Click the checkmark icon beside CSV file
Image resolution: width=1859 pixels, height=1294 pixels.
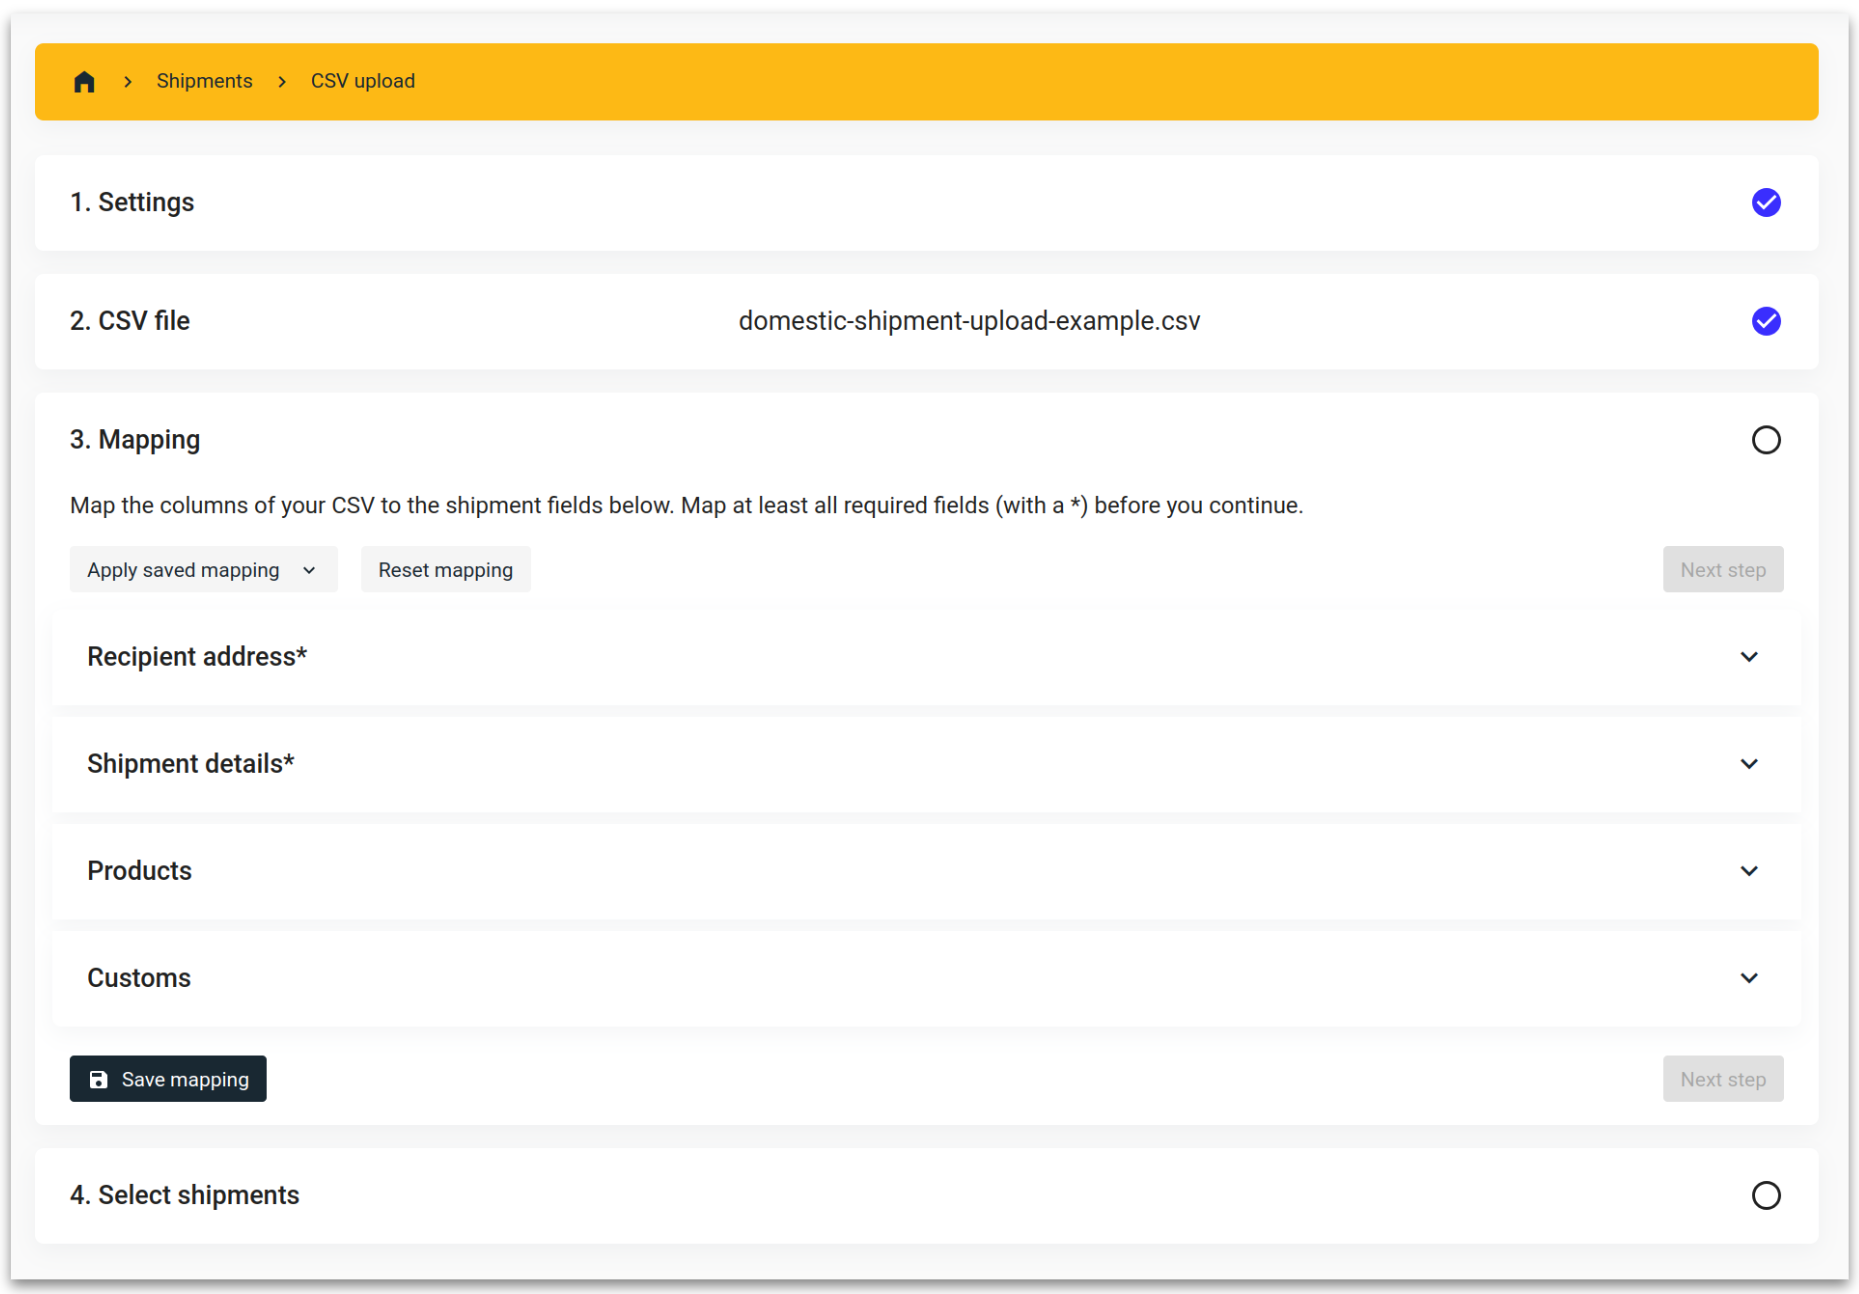[1766, 321]
